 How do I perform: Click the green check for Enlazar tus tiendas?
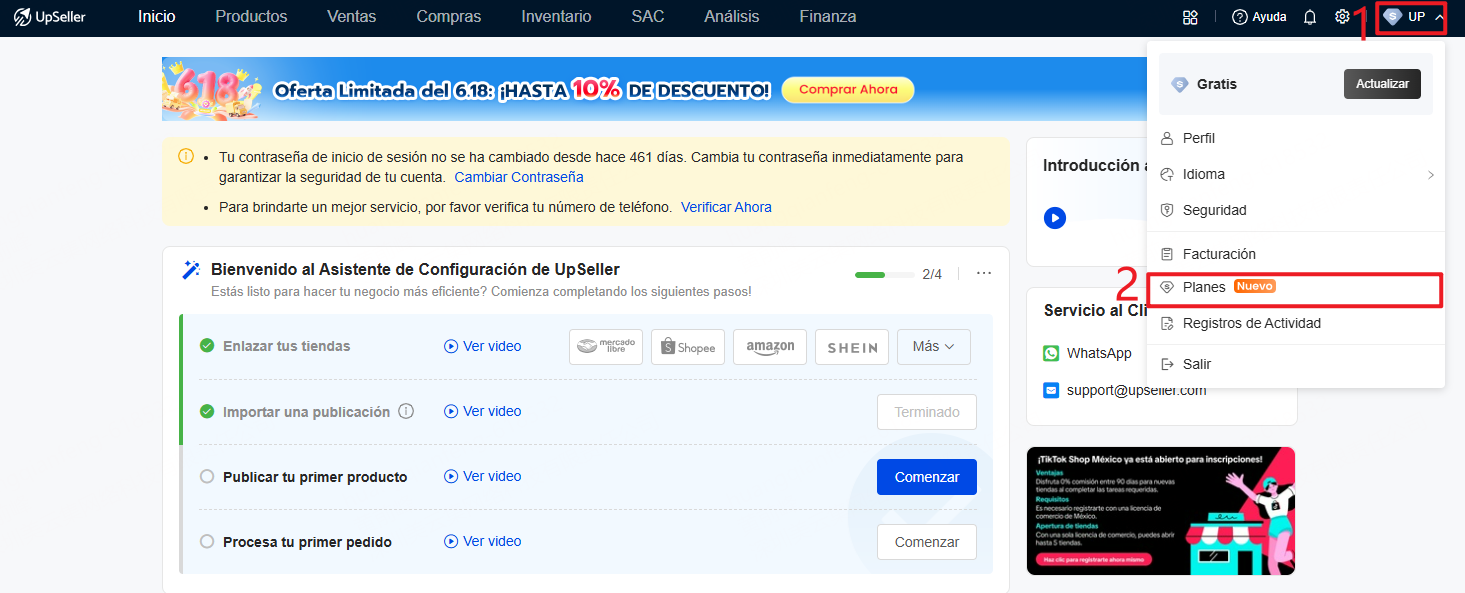(x=207, y=346)
